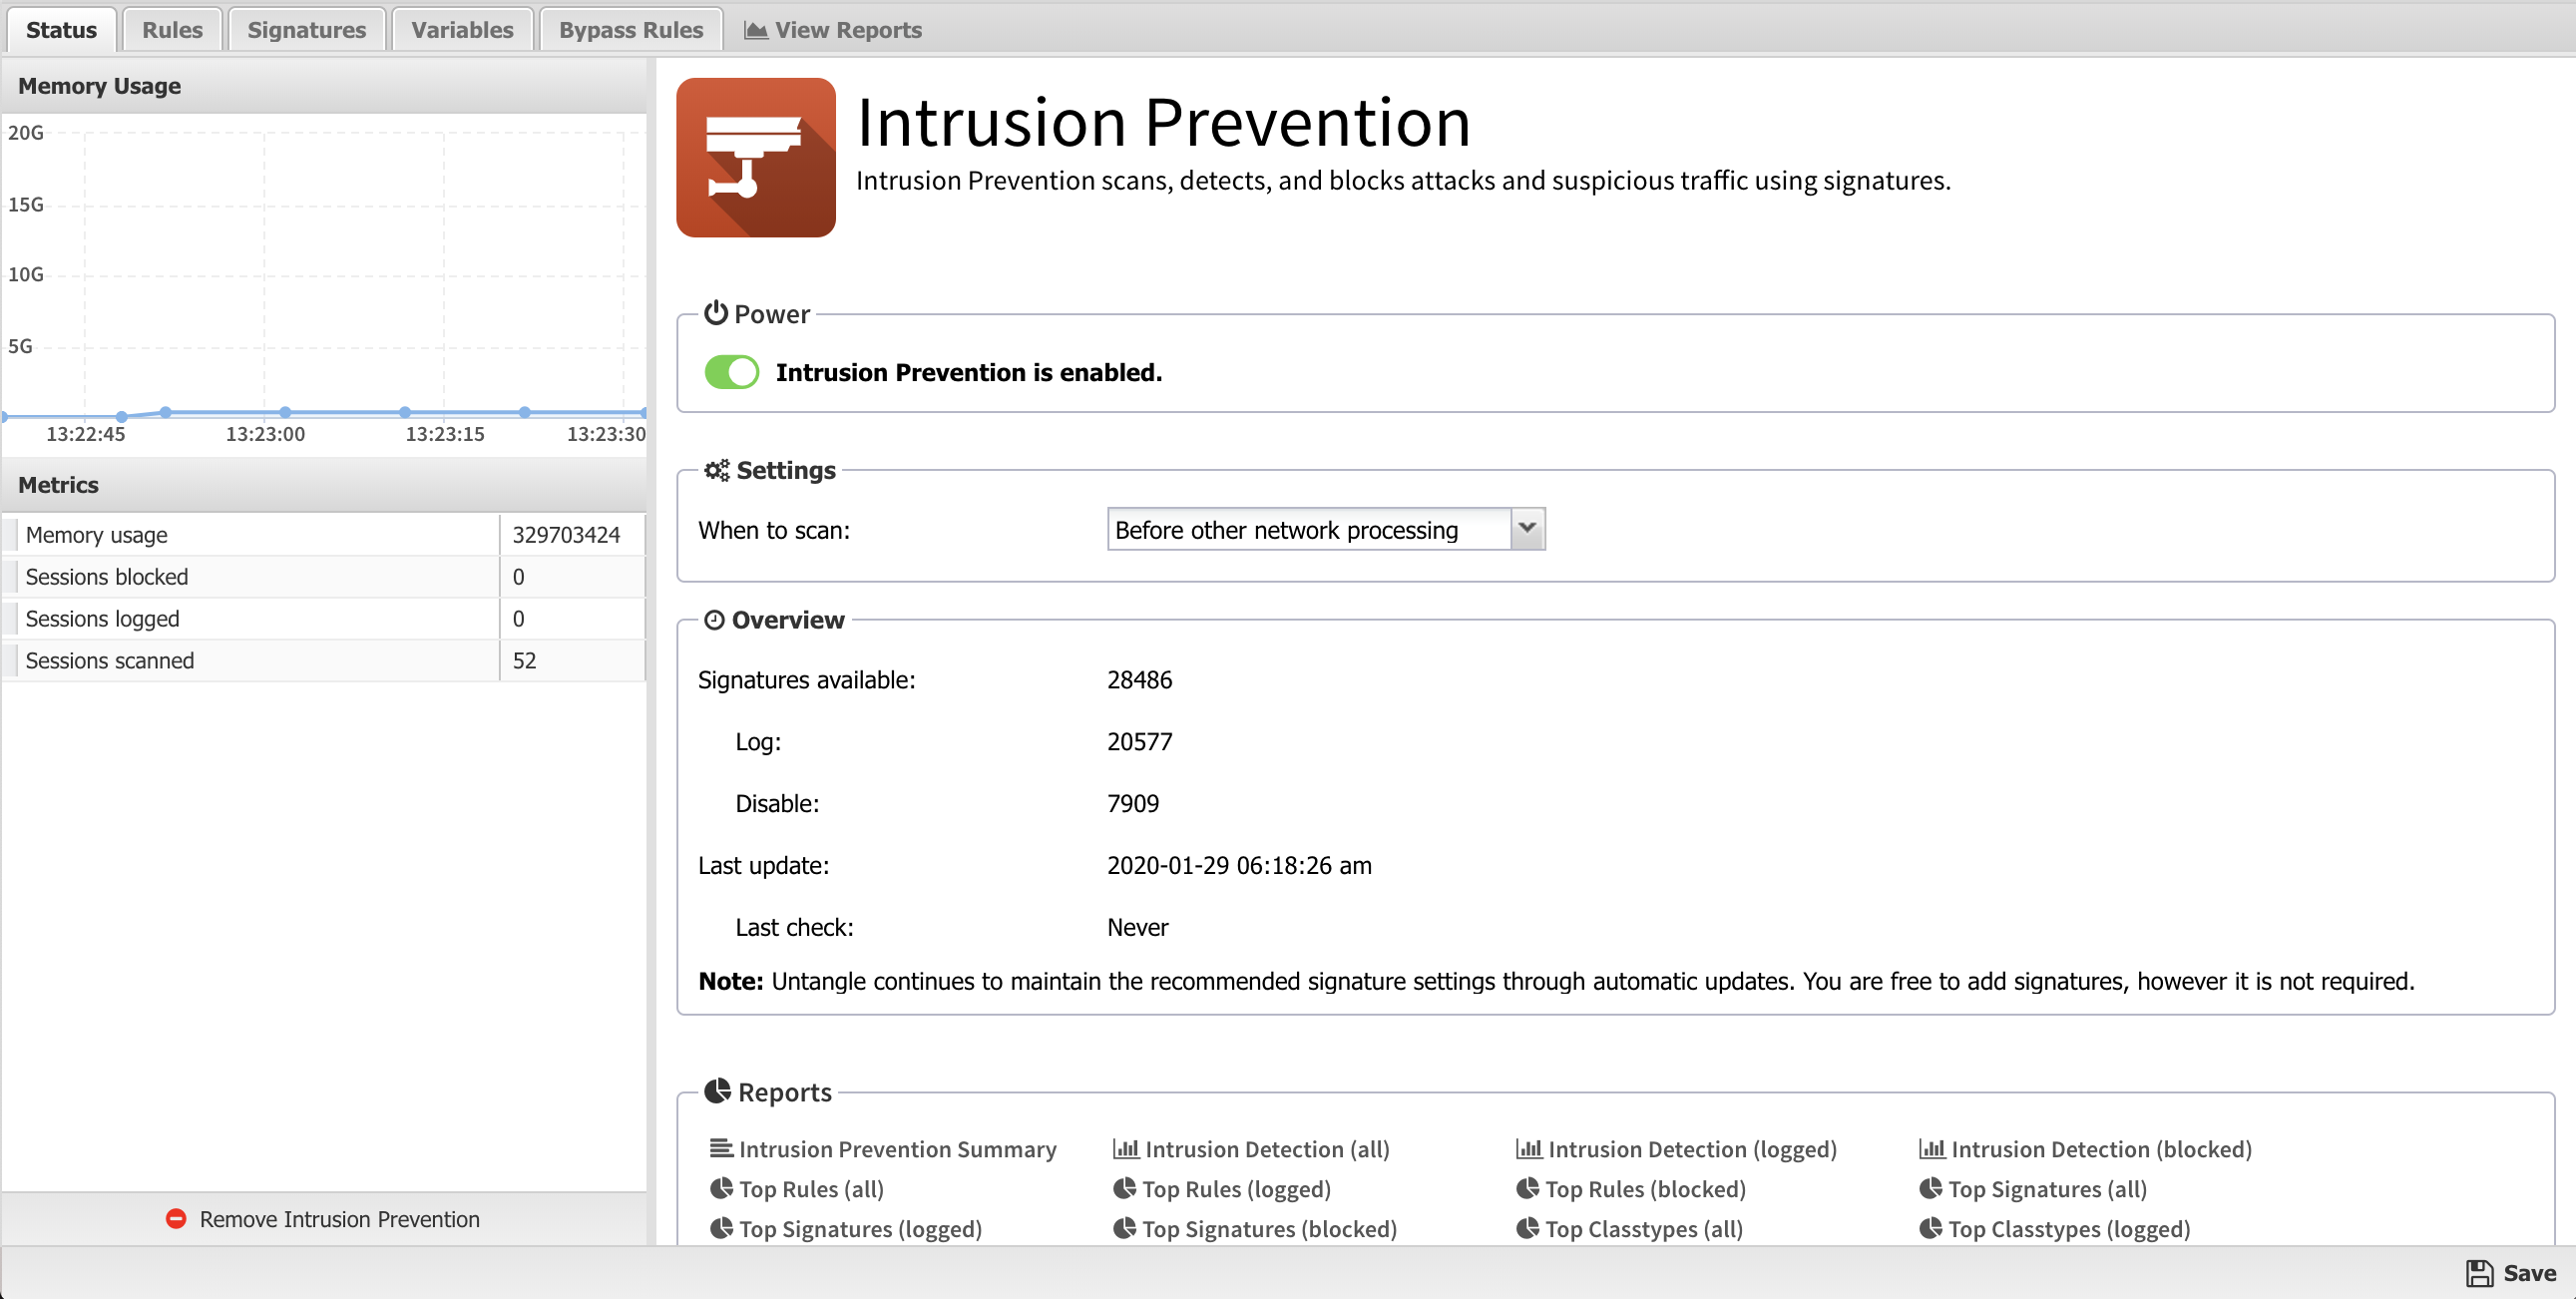2576x1299 pixels.
Task: Select the Memory usage metrics row
Action: click(x=324, y=535)
